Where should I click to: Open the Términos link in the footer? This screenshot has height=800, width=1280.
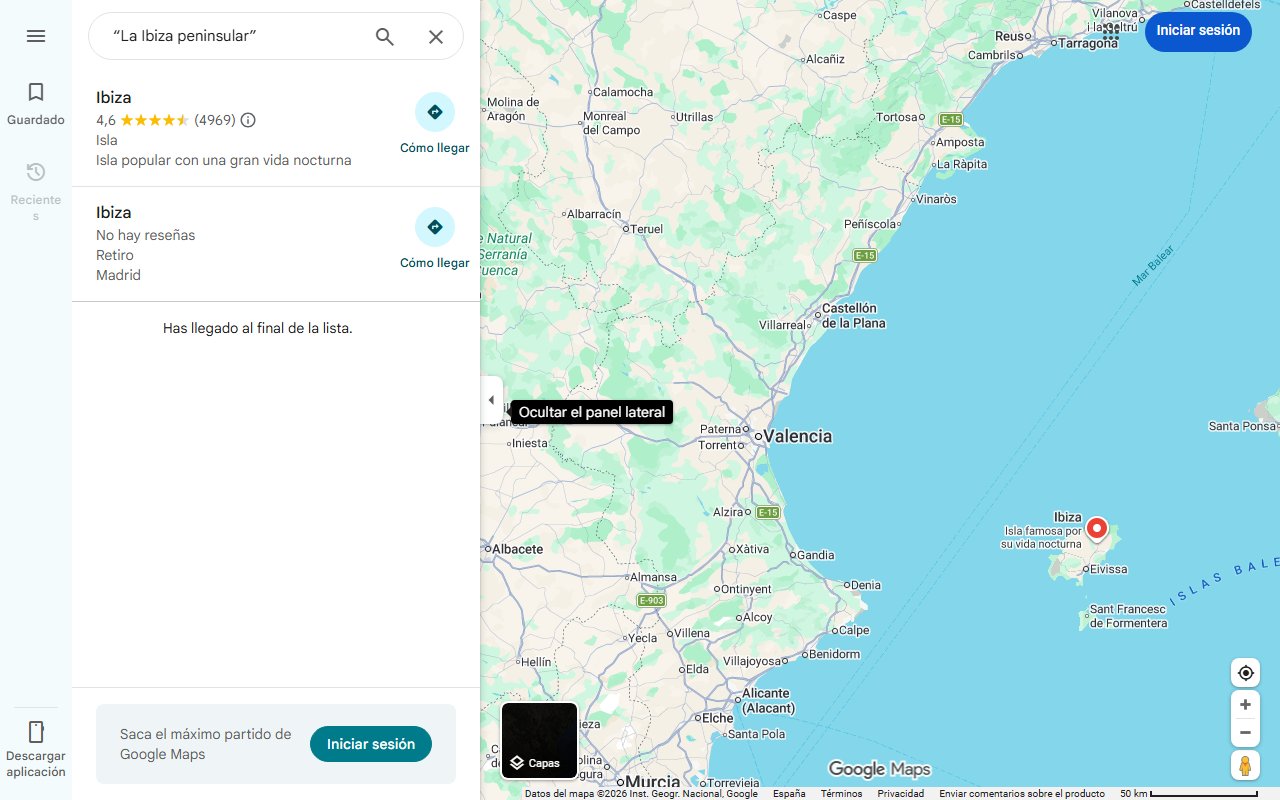[x=841, y=794]
